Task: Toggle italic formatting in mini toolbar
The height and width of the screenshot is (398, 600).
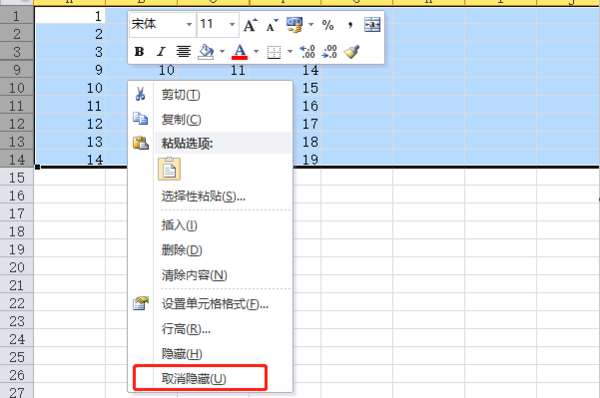Action: pos(161,52)
